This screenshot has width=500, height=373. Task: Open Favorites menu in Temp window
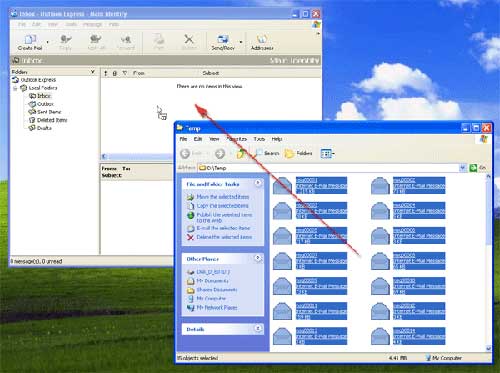237,139
